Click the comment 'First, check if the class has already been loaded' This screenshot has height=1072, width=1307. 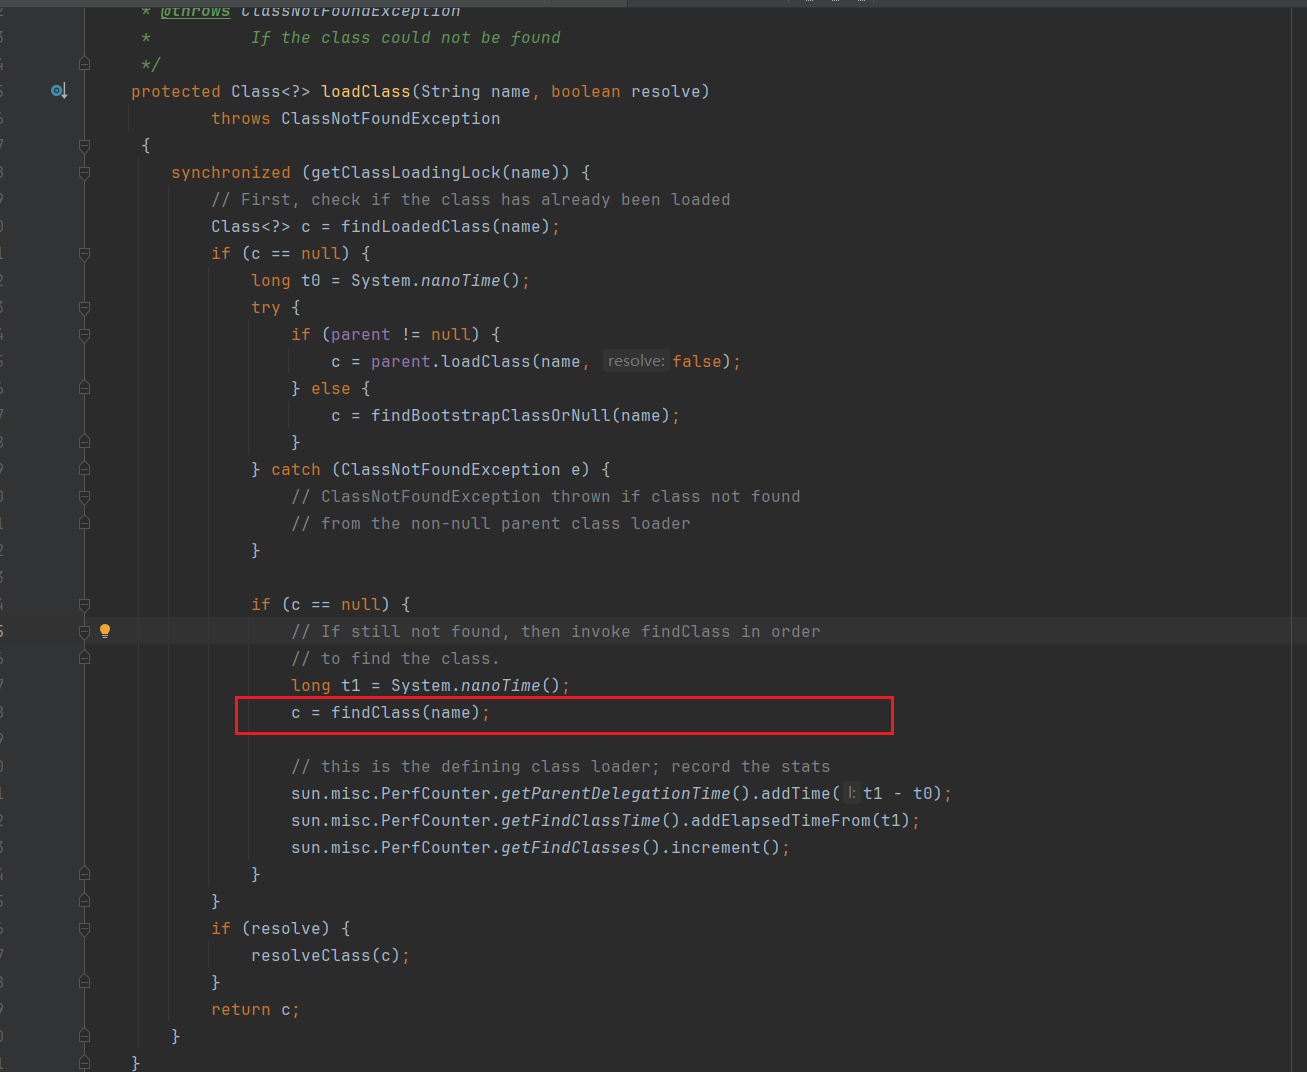(x=471, y=199)
